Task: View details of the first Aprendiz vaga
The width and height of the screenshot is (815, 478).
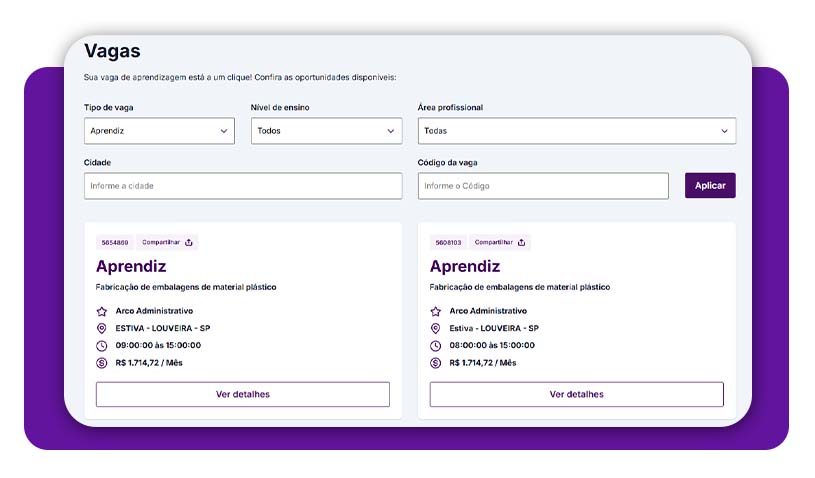Action: coord(243,394)
